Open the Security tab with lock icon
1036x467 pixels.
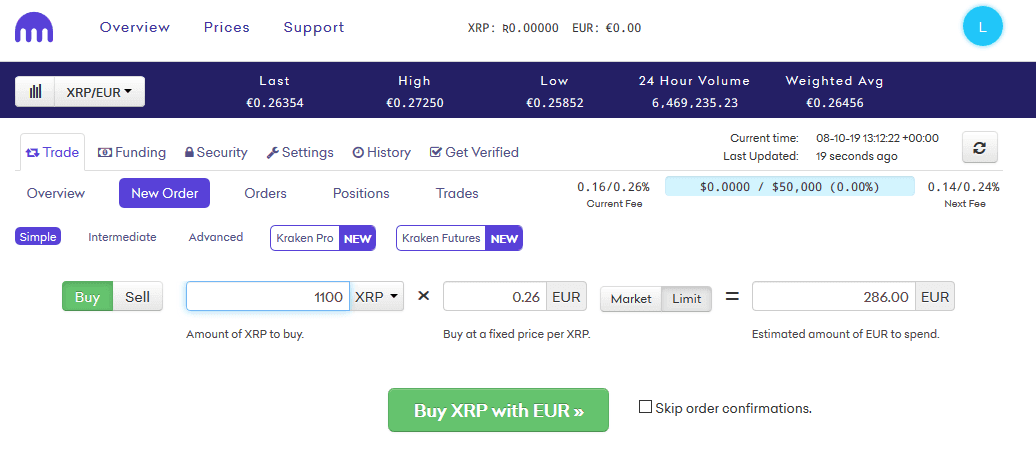click(x=215, y=153)
